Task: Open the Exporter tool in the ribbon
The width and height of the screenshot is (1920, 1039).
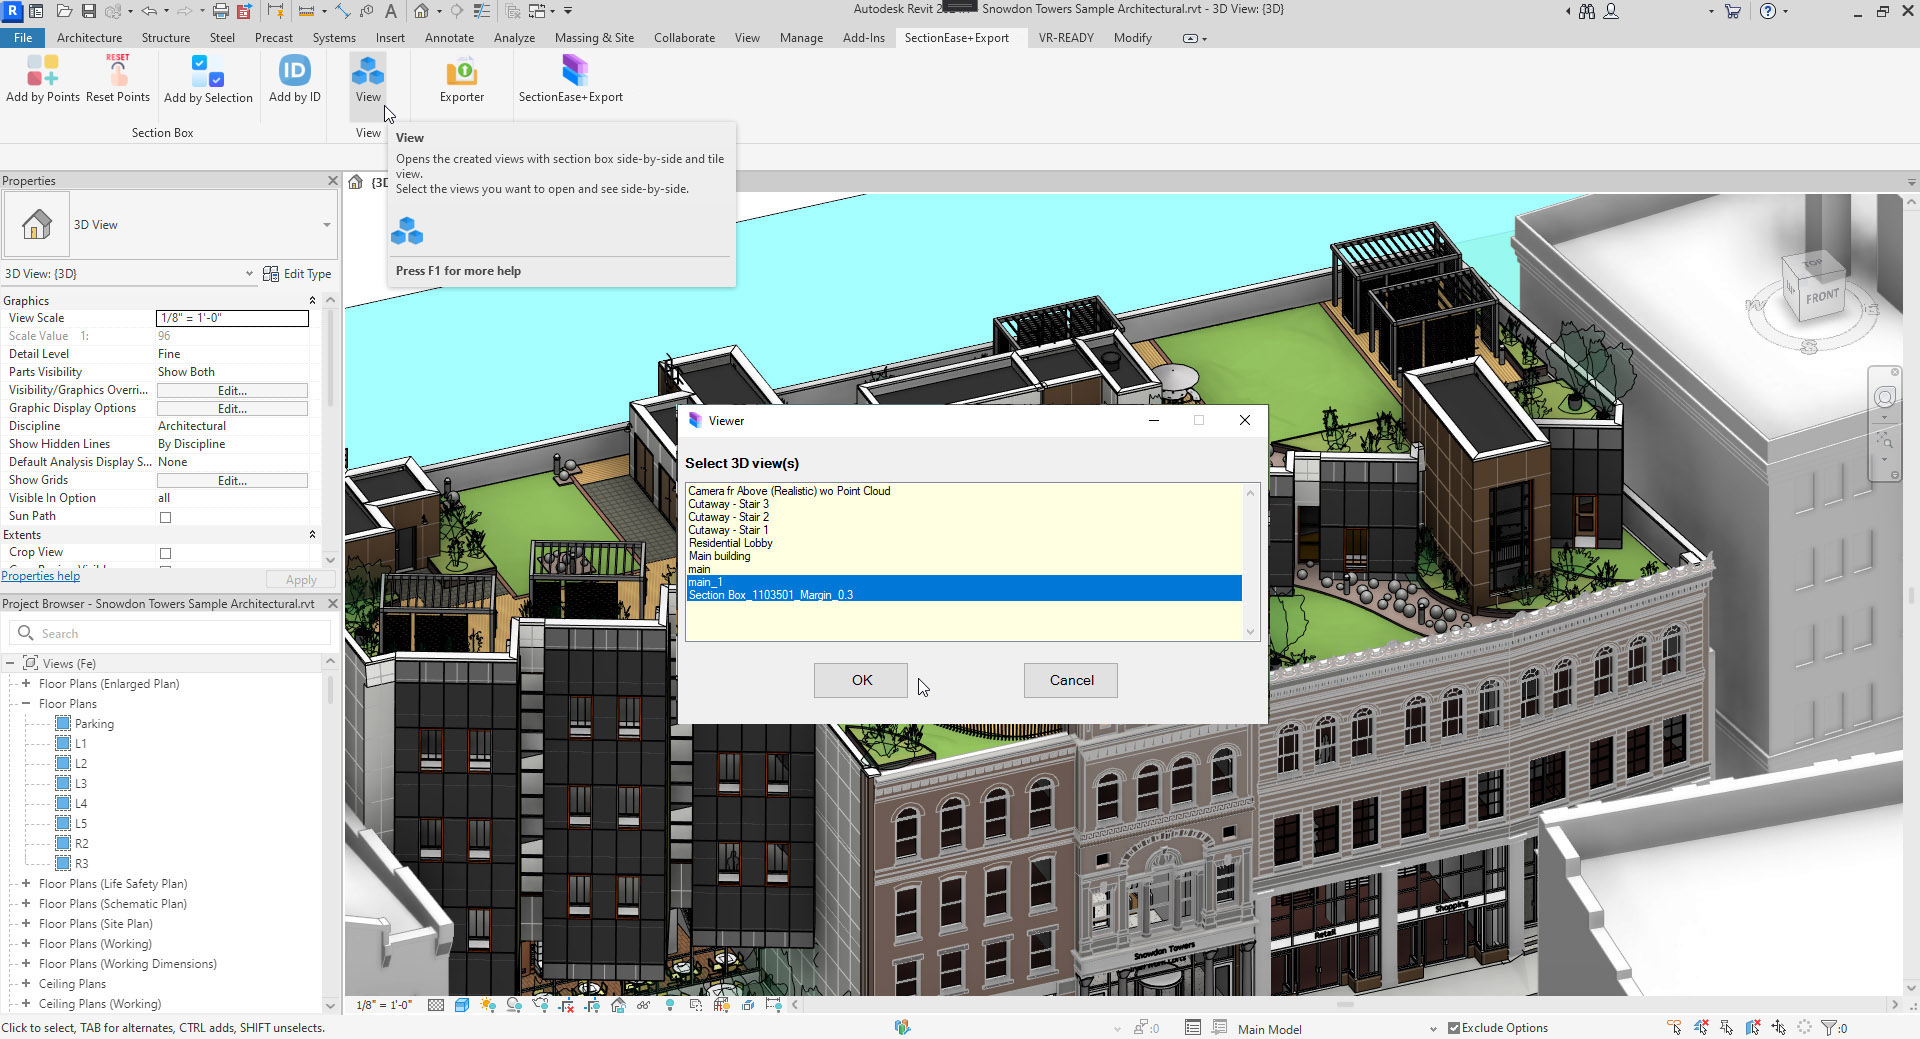Action: (462, 78)
